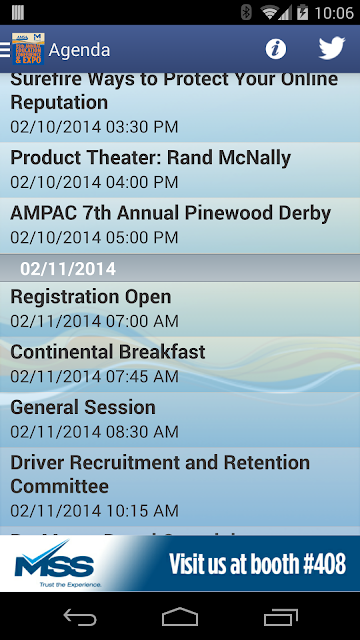Tap the Android home button
This screenshot has height=640, width=360.
(180, 617)
